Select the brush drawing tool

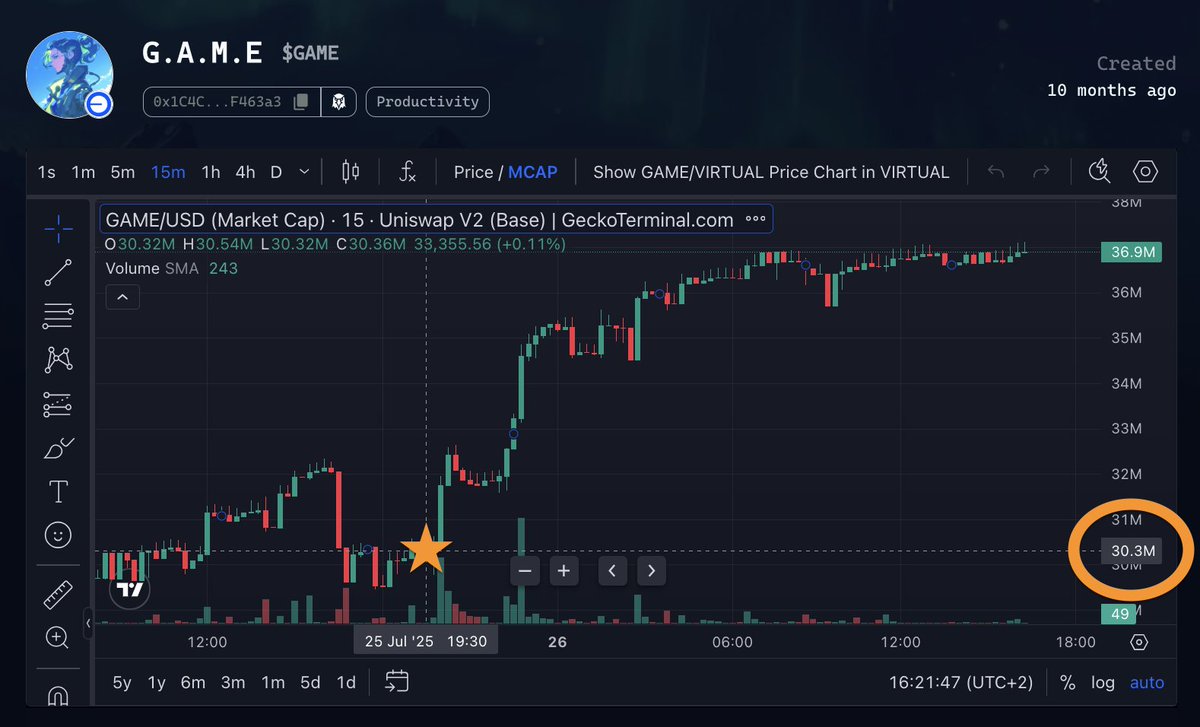tap(58, 448)
